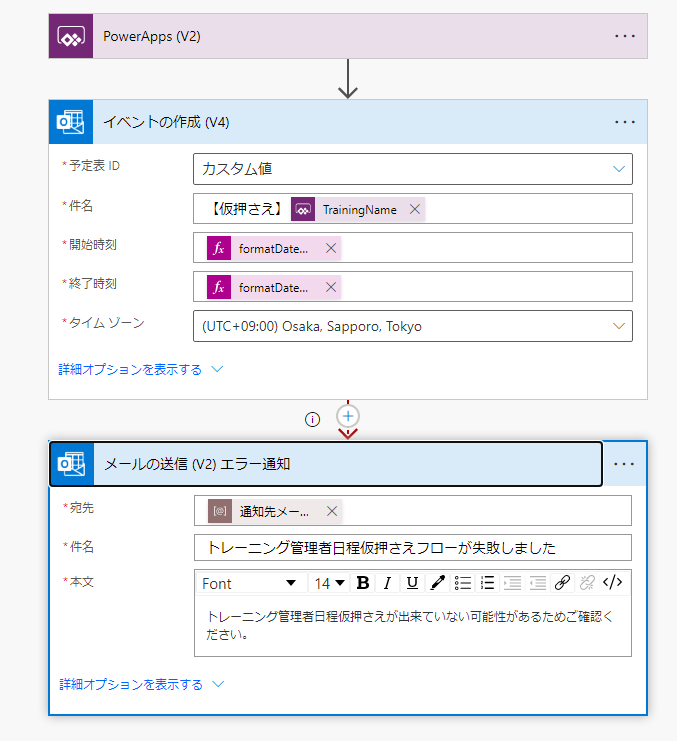Screen dimensions: 677x741
Task: Open the PowerApps (V2) ellipsis menu
Action: point(625,36)
